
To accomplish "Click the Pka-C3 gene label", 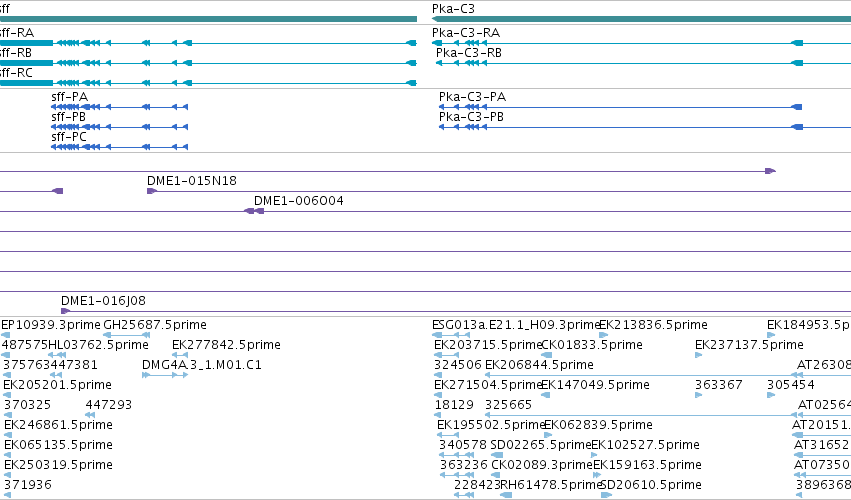I will click(x=453, y=9).
